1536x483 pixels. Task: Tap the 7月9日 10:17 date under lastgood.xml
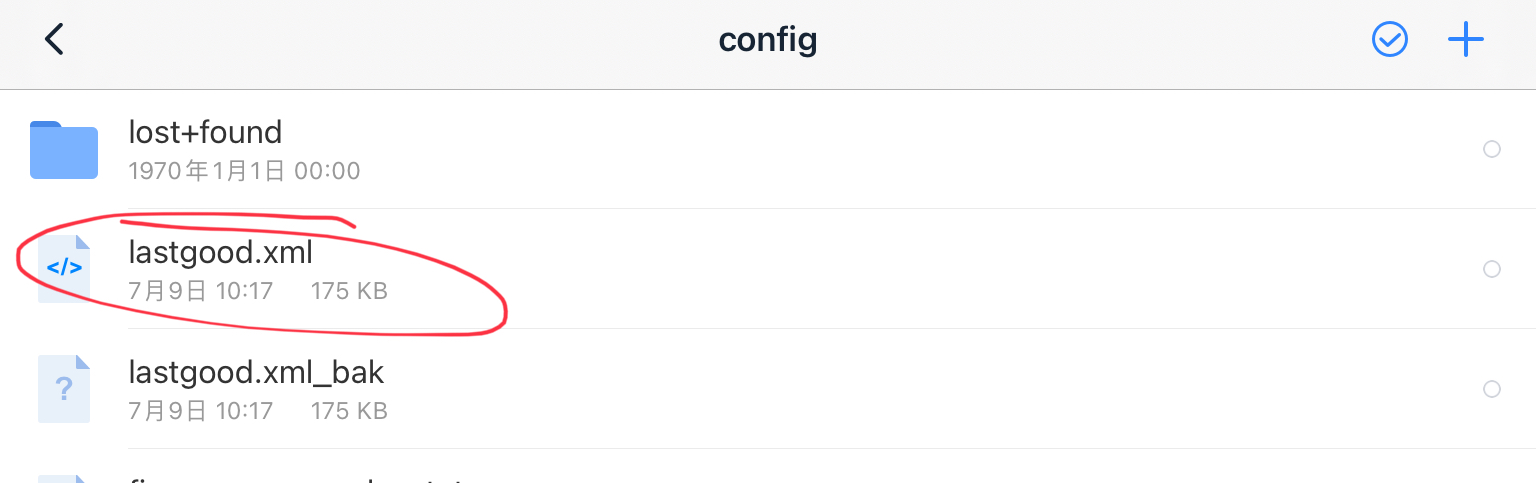click(201, 291)
